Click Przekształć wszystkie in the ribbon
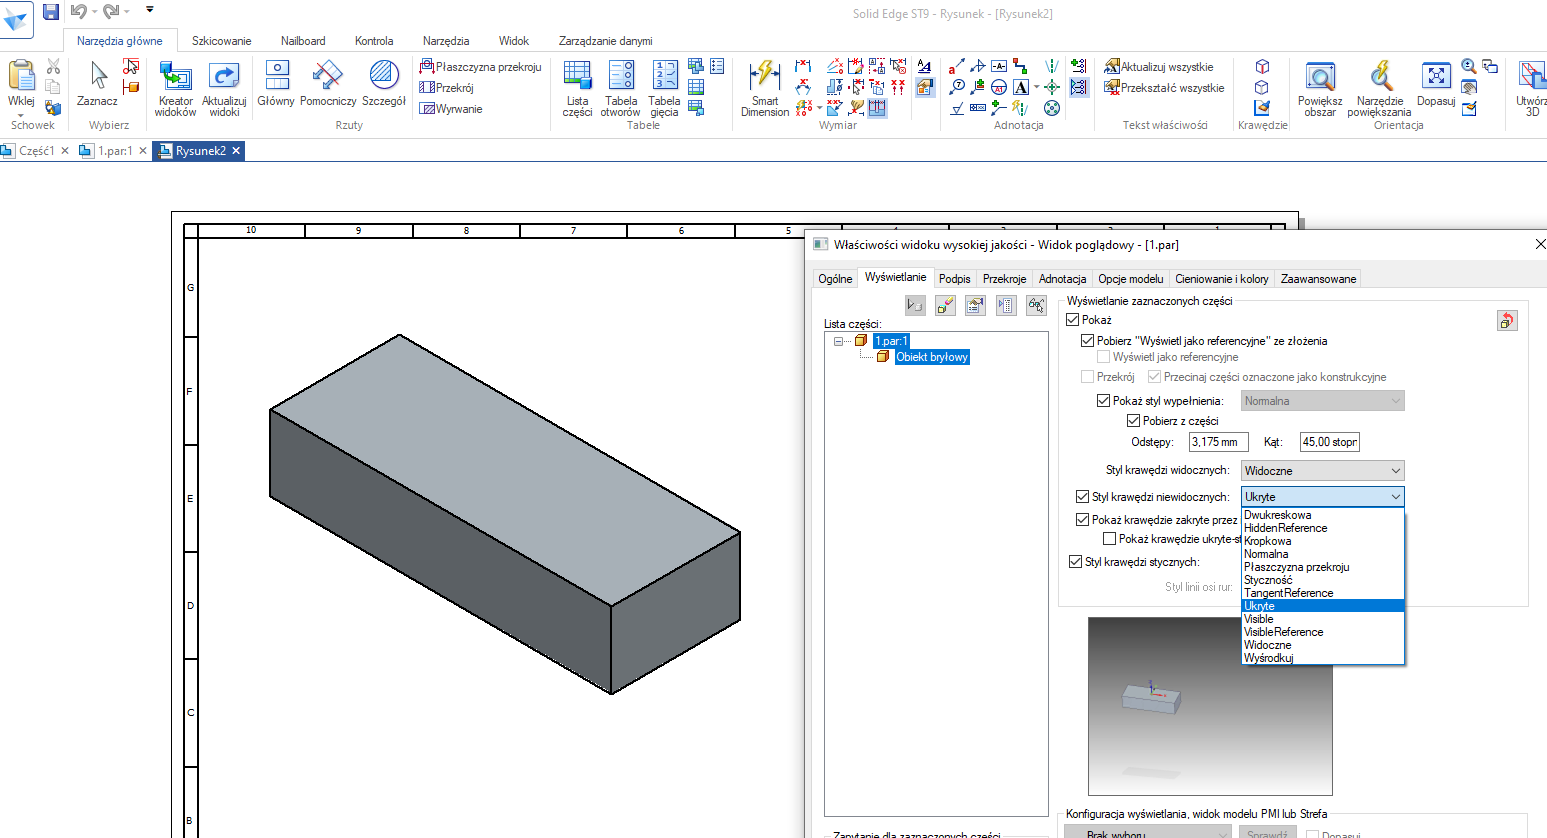 pyautogui.click(x=1164, y=88)
